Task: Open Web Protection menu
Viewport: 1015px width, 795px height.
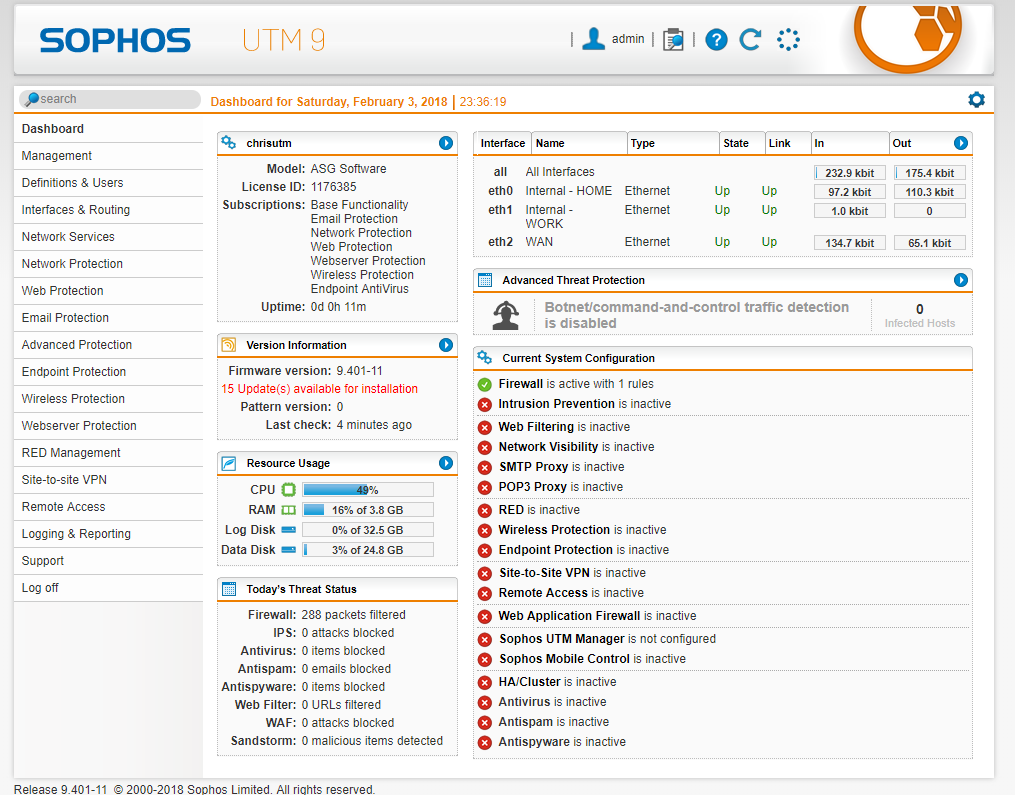Action: (108, 291)
